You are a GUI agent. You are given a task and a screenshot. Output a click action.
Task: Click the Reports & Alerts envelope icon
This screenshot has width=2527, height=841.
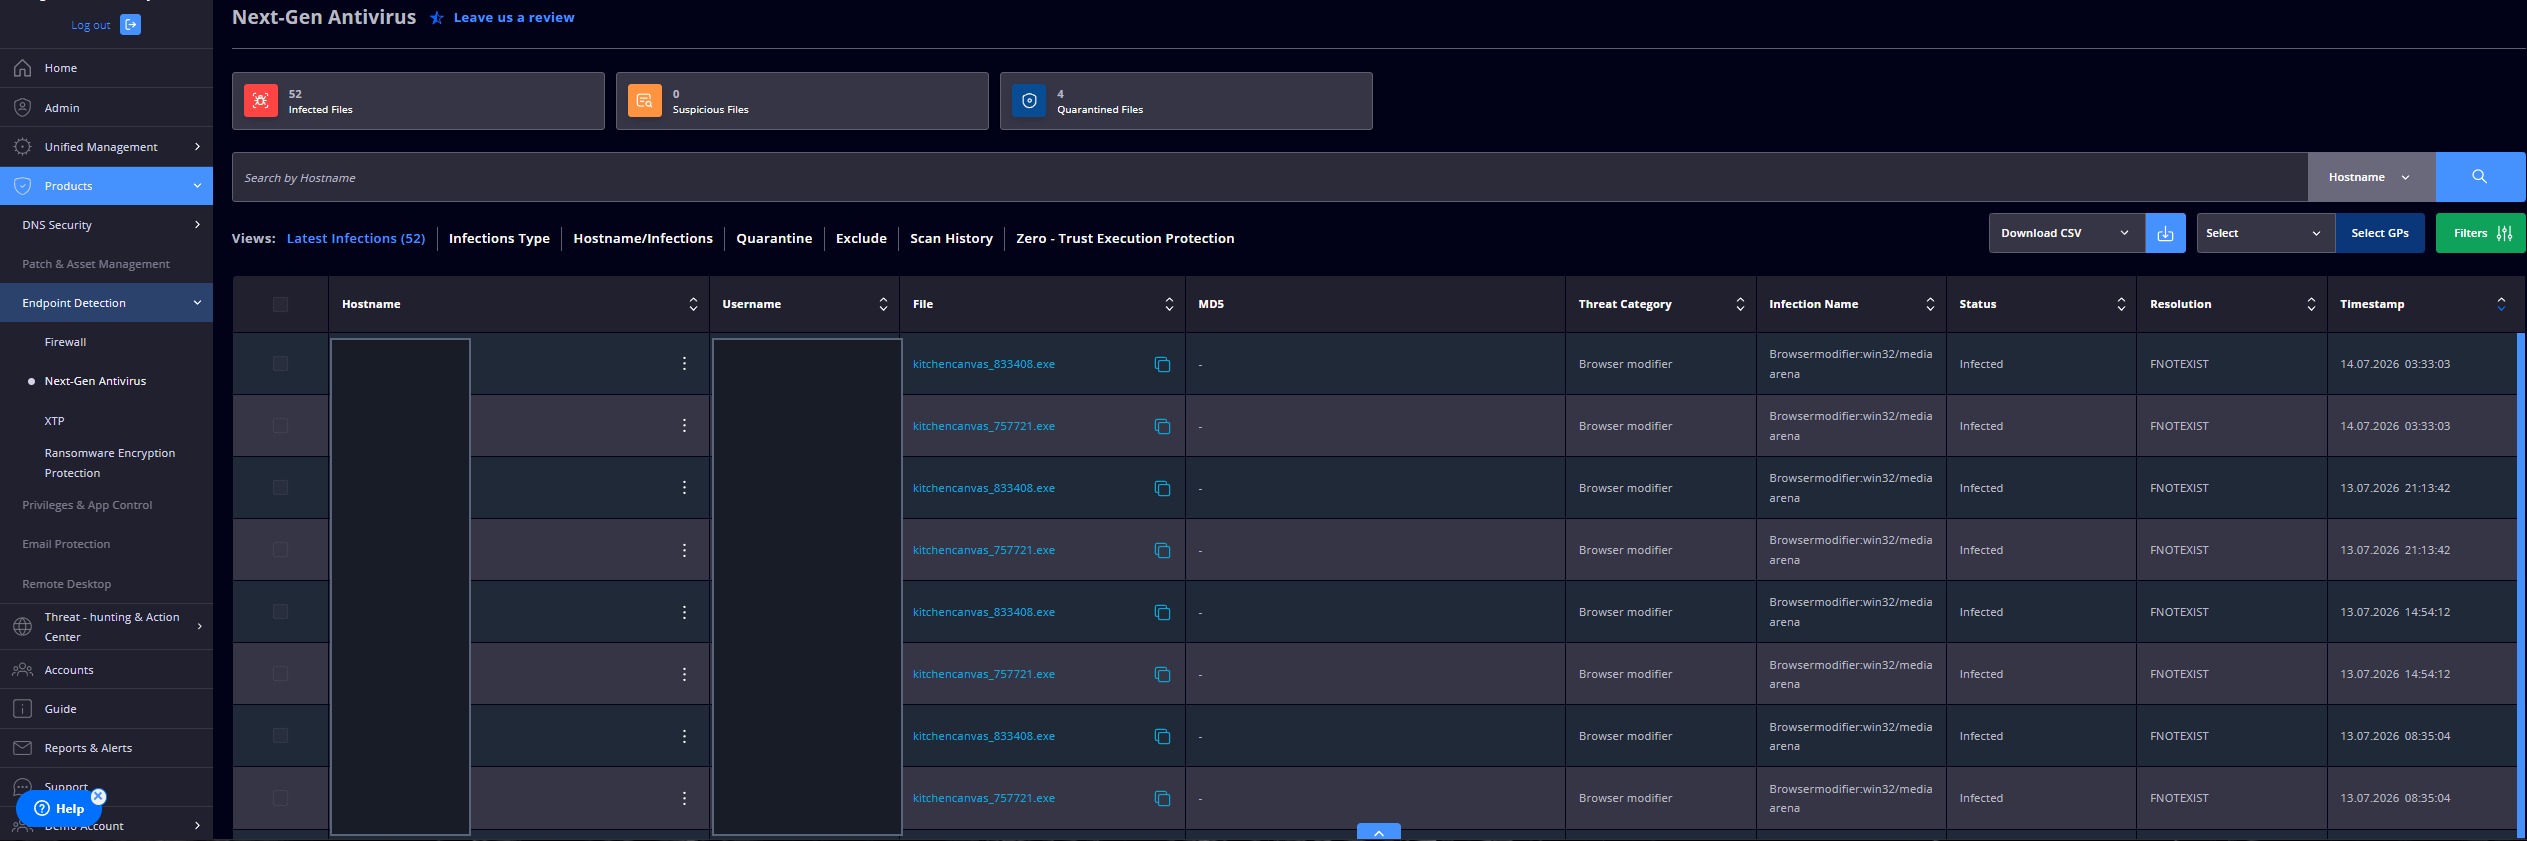22,748
